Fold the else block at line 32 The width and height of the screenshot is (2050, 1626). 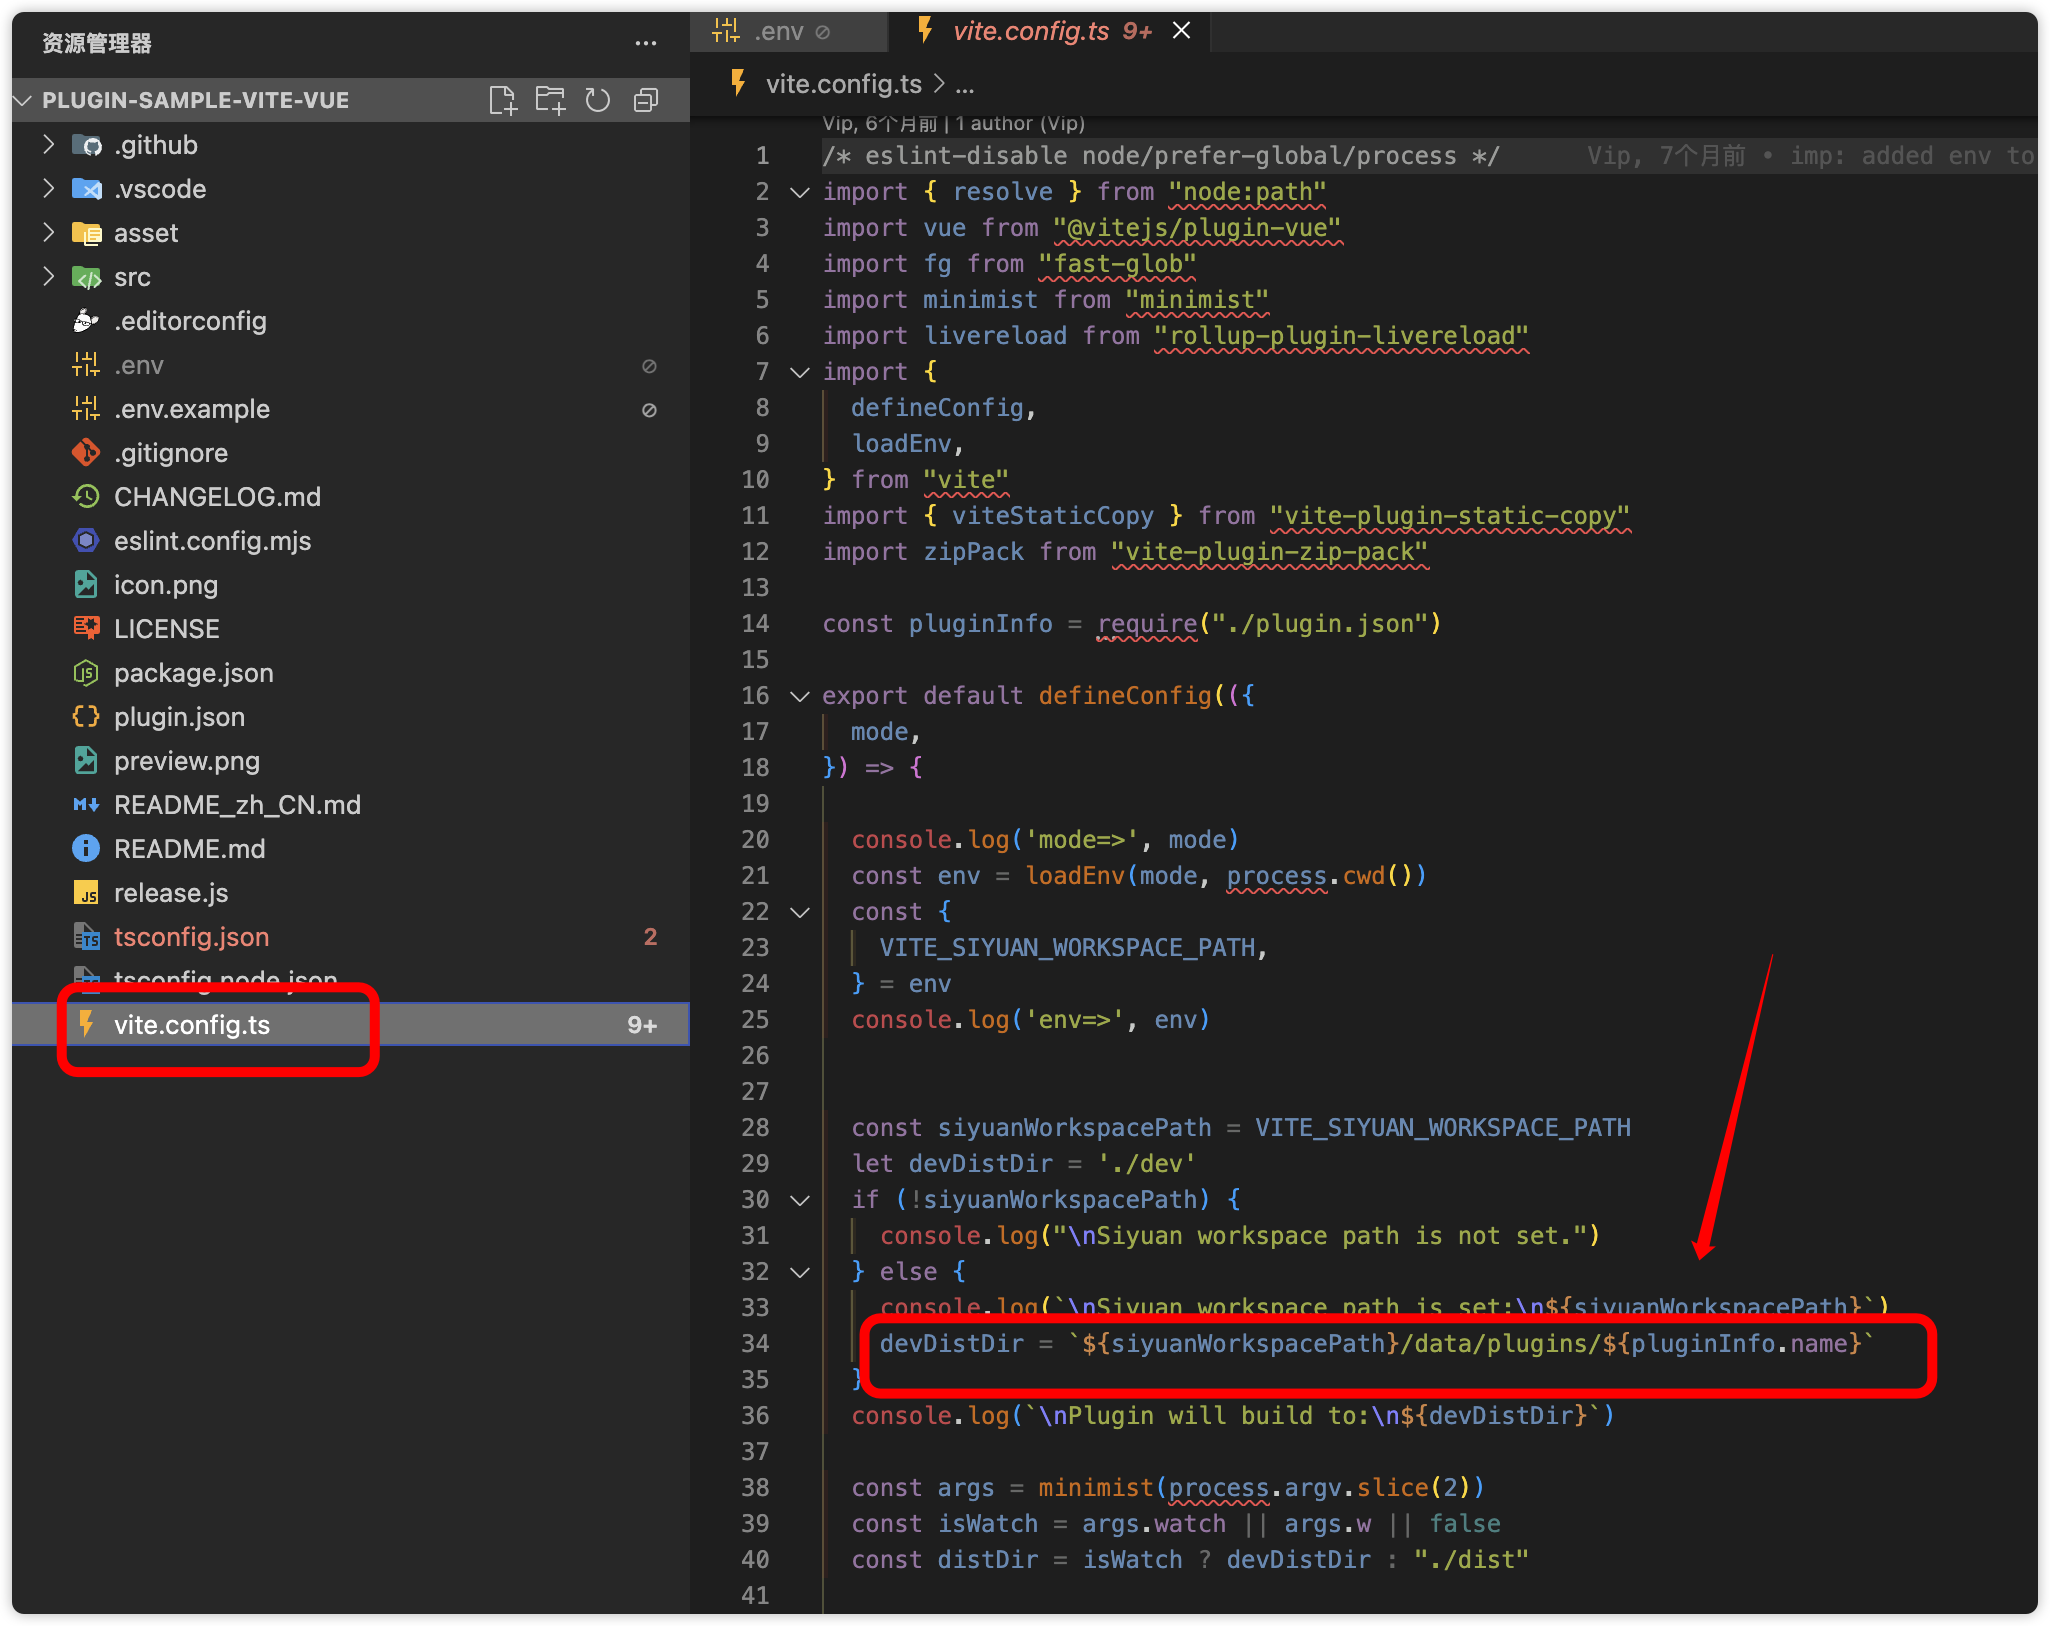[800, 1272]
